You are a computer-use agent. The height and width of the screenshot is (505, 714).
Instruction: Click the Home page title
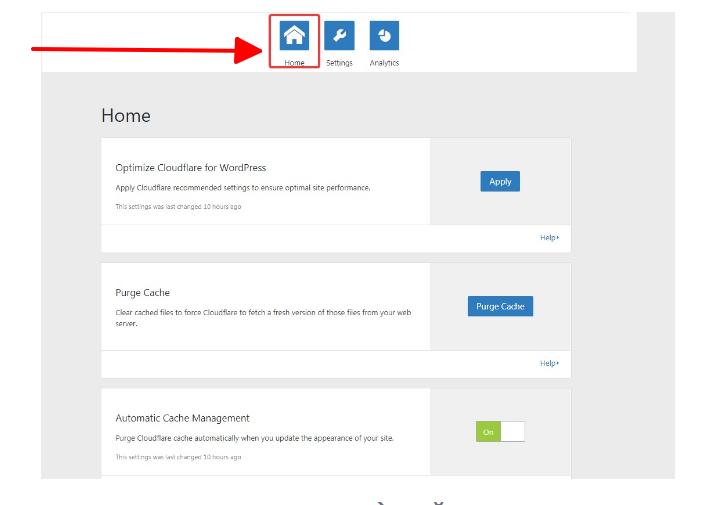[x=126, y=116]
